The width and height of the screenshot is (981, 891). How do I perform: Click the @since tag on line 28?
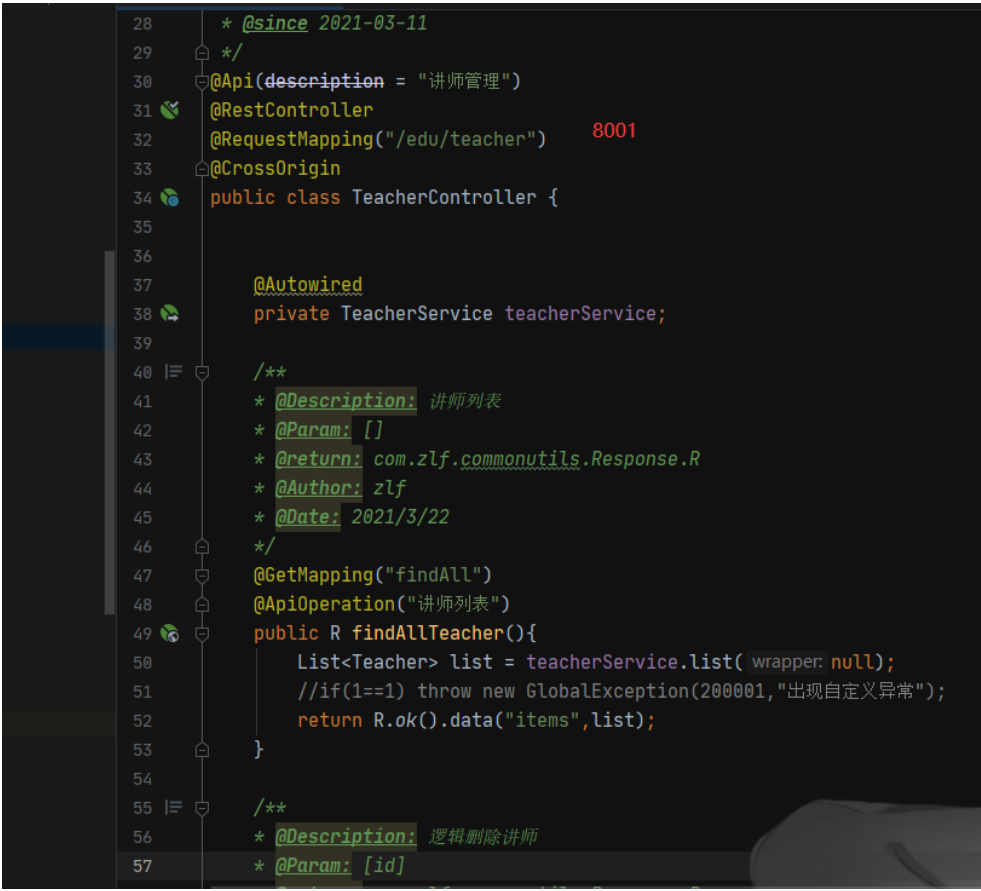(x=275, y=24)
